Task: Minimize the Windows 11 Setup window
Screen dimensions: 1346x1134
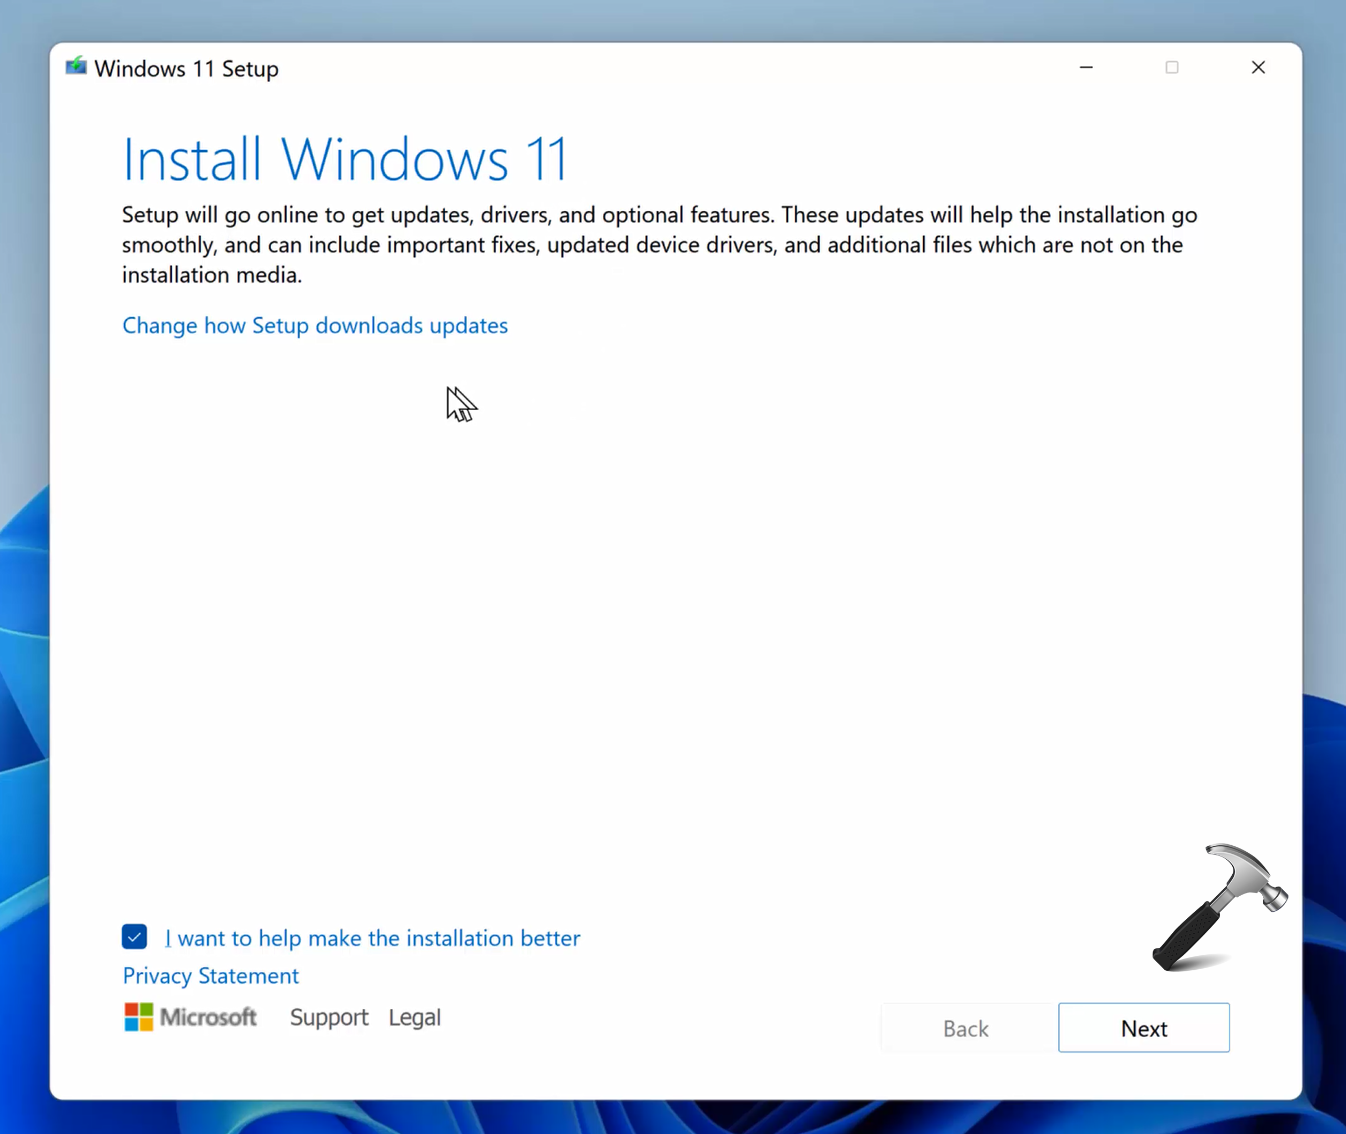Action: pos(1086,67)
